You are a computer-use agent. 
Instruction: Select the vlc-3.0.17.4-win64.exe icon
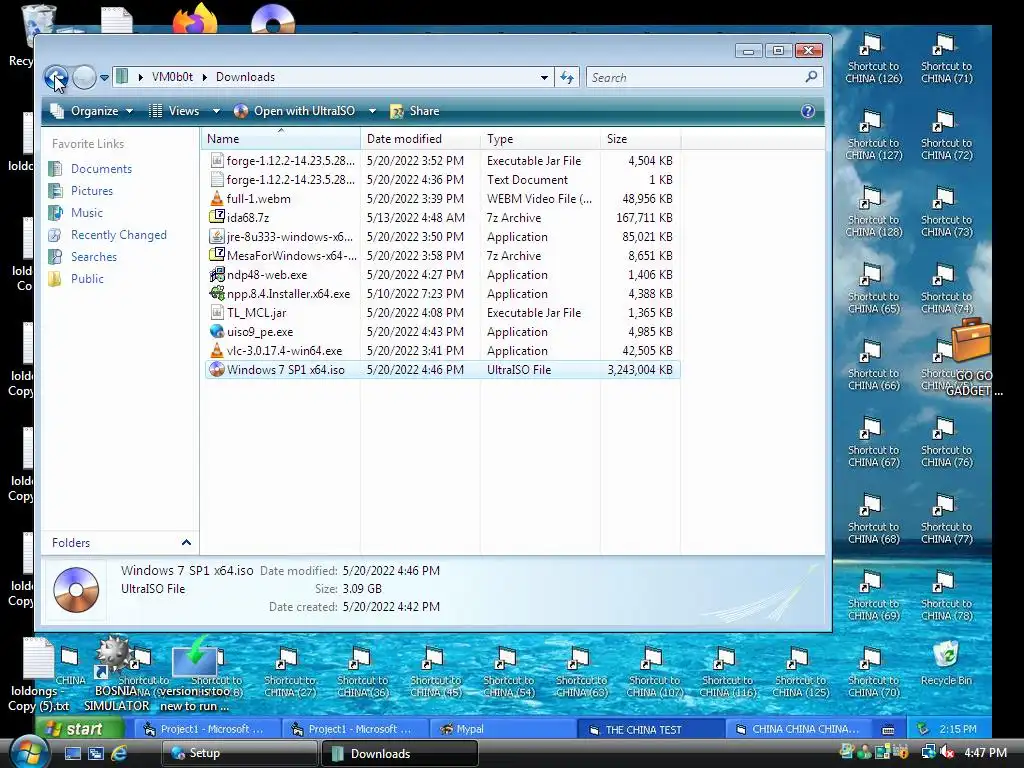(x=217, y=351)
